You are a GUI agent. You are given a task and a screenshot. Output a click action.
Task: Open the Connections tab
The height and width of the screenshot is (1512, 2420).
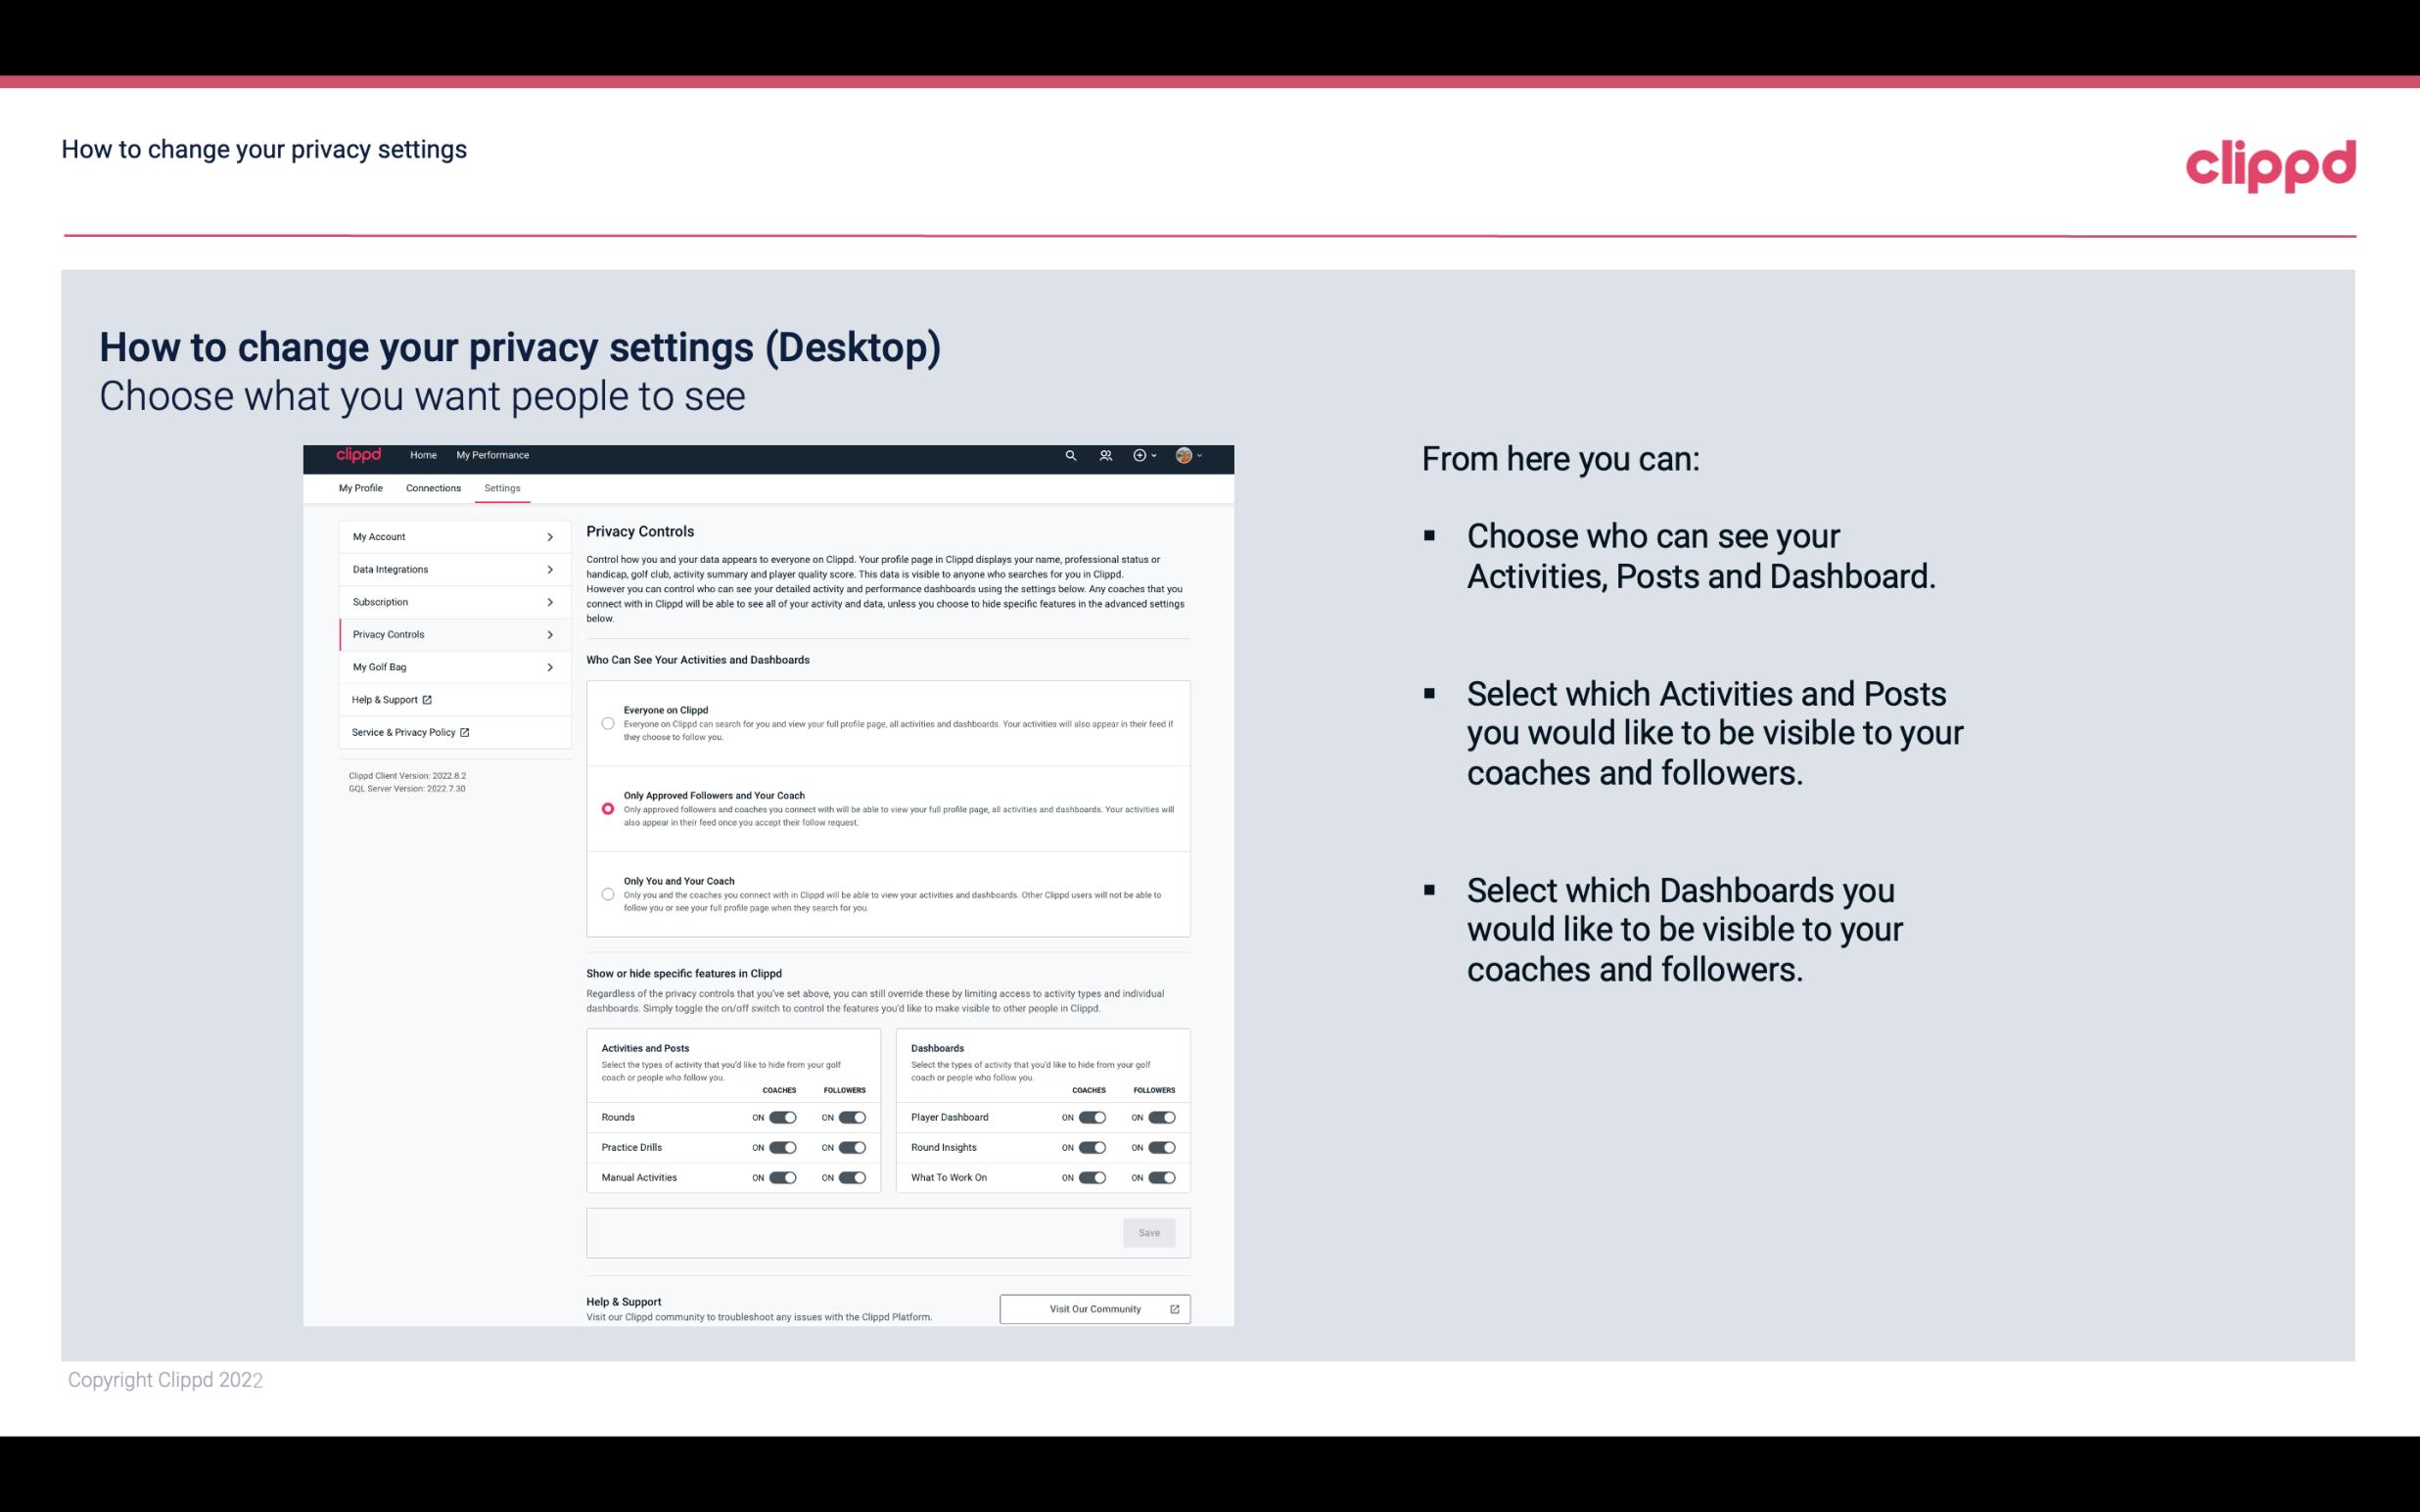[x=432, y=487]
